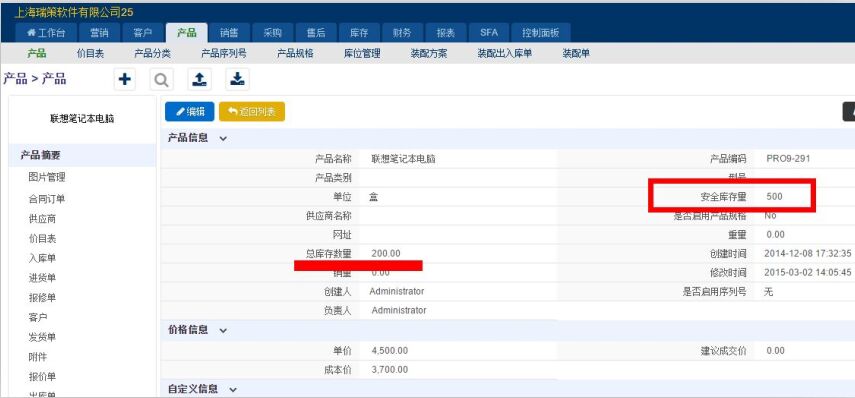Click product code value PRO9-291

point(788,159)
